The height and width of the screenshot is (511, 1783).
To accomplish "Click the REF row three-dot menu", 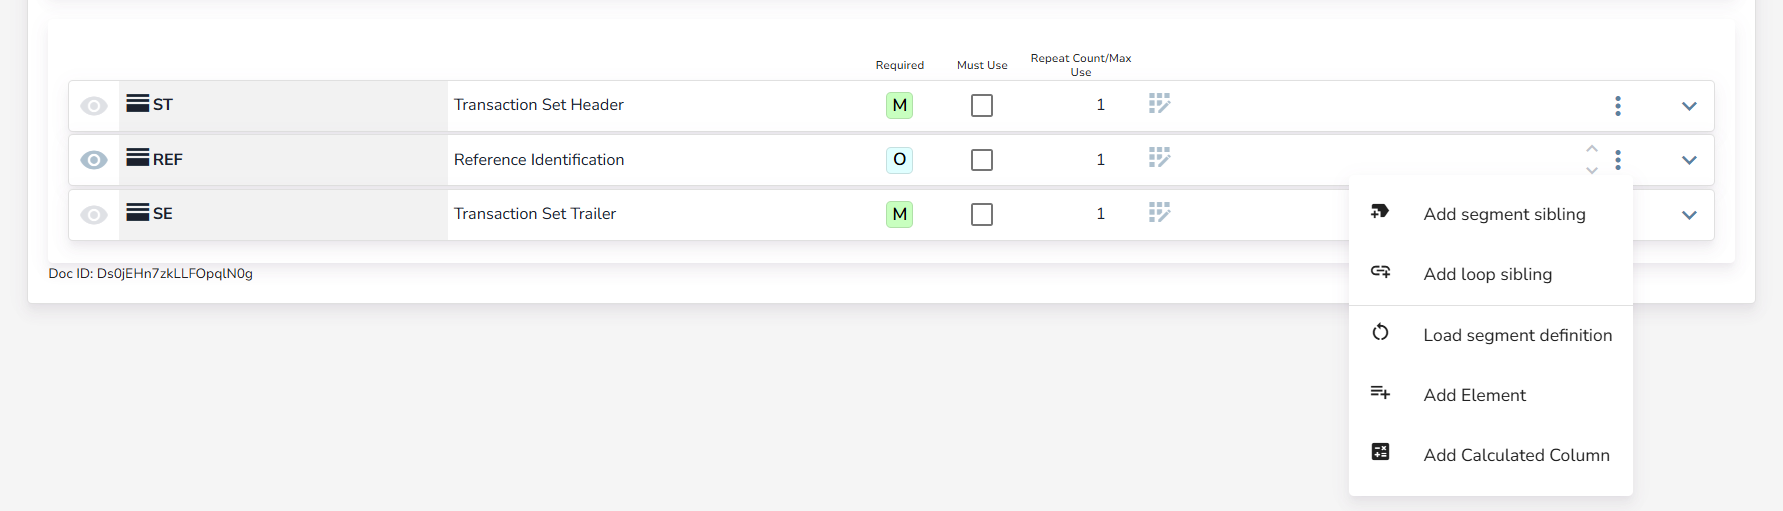I will (1617, 160).
